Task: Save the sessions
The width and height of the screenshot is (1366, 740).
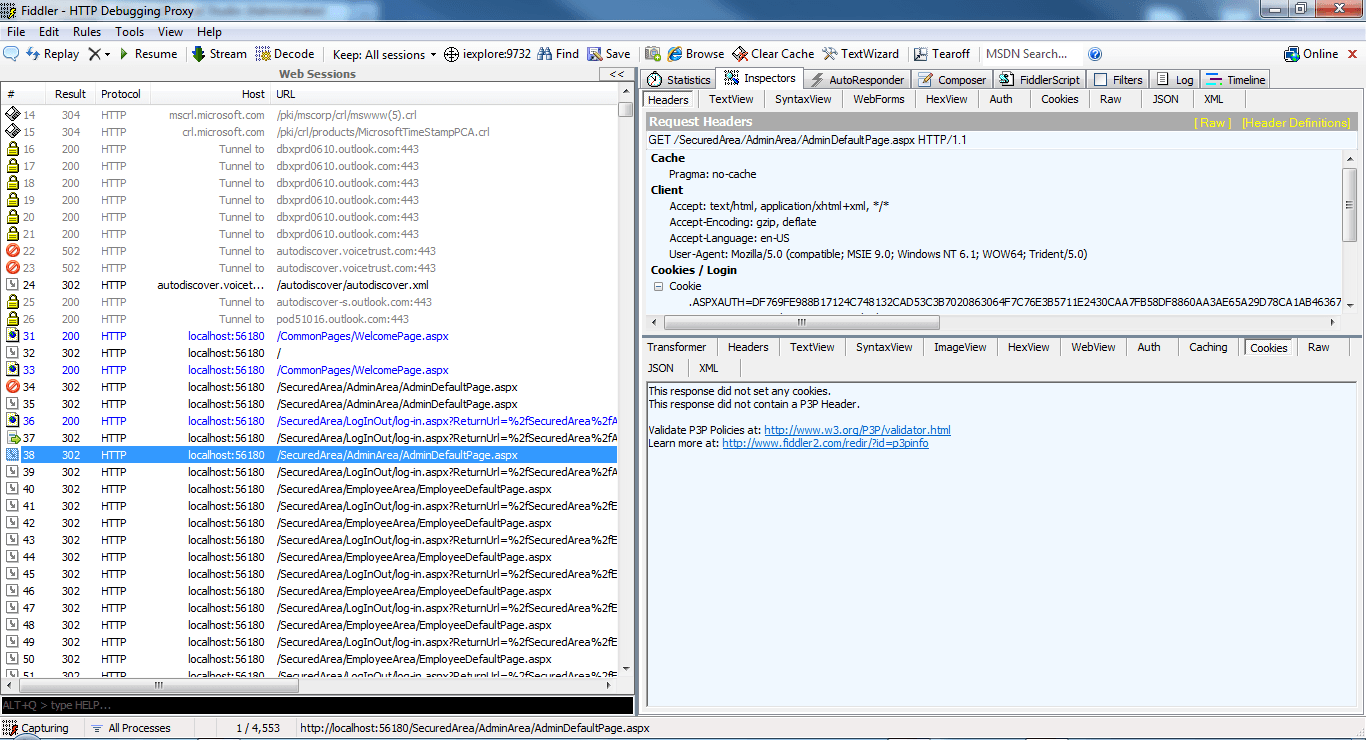Action: [609, 54]
